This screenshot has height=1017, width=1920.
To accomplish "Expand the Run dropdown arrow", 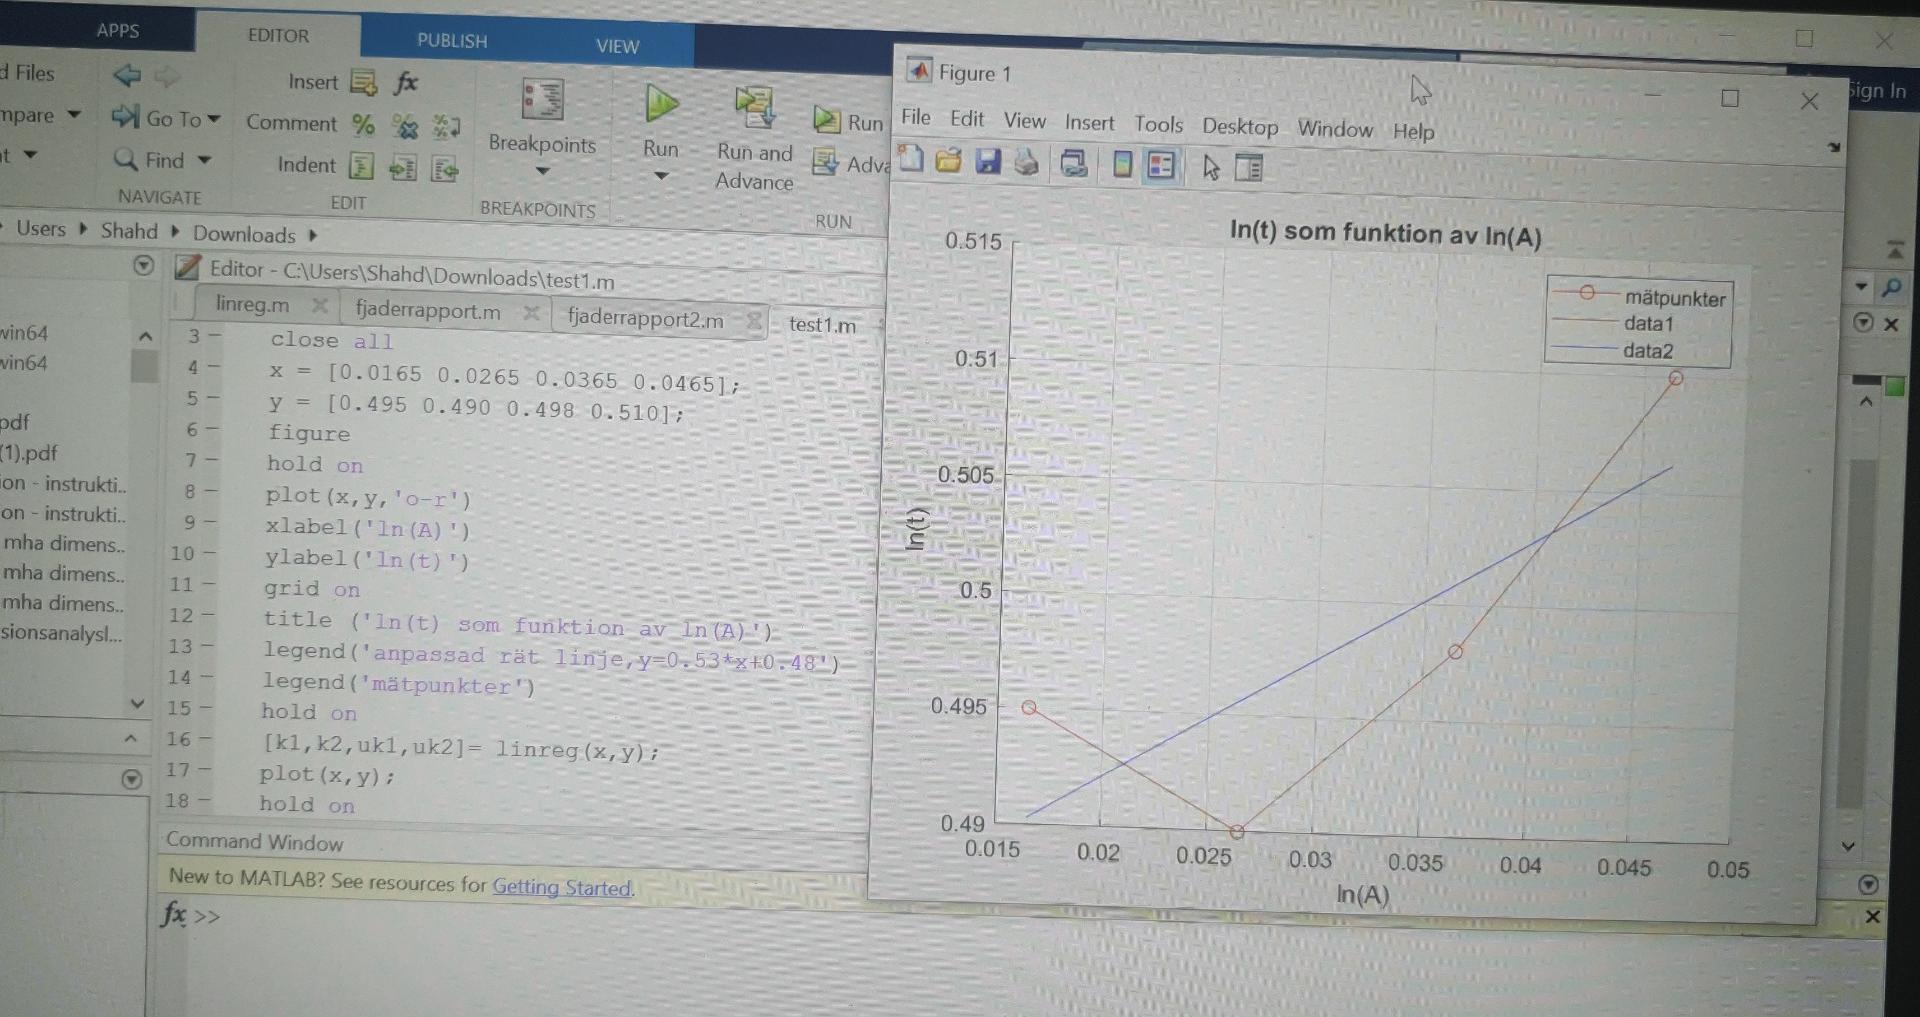I will [x=661, y=176].
